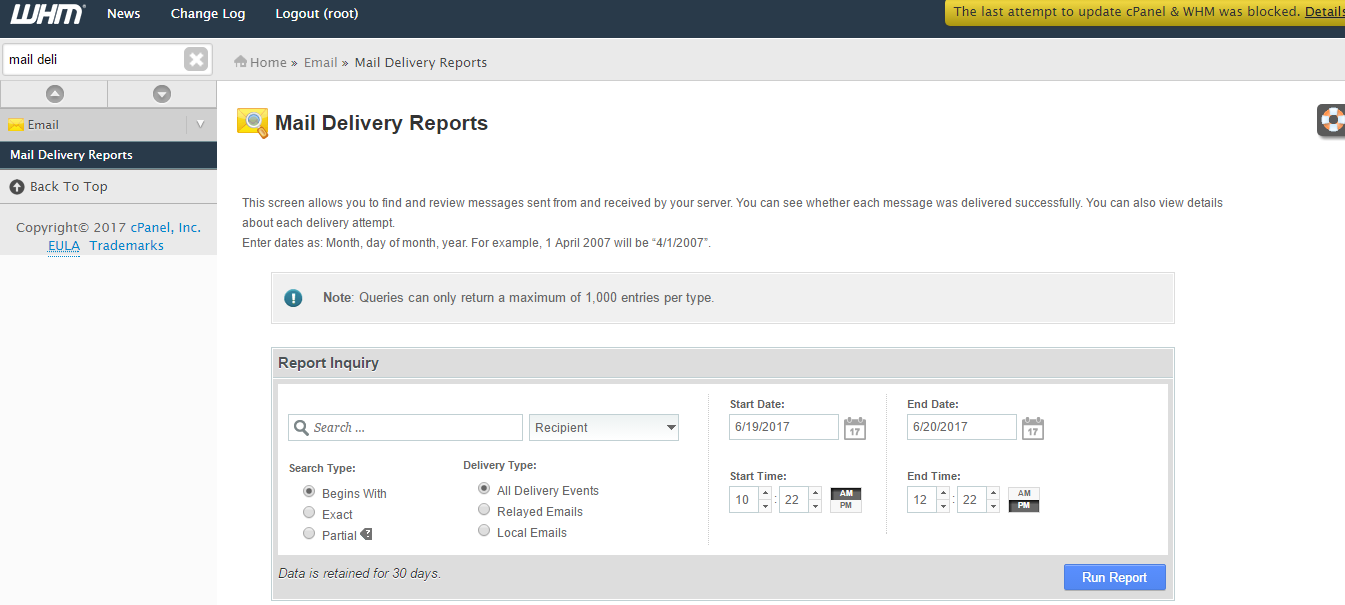Click the collapse-all up arrow button

point(54,94)
